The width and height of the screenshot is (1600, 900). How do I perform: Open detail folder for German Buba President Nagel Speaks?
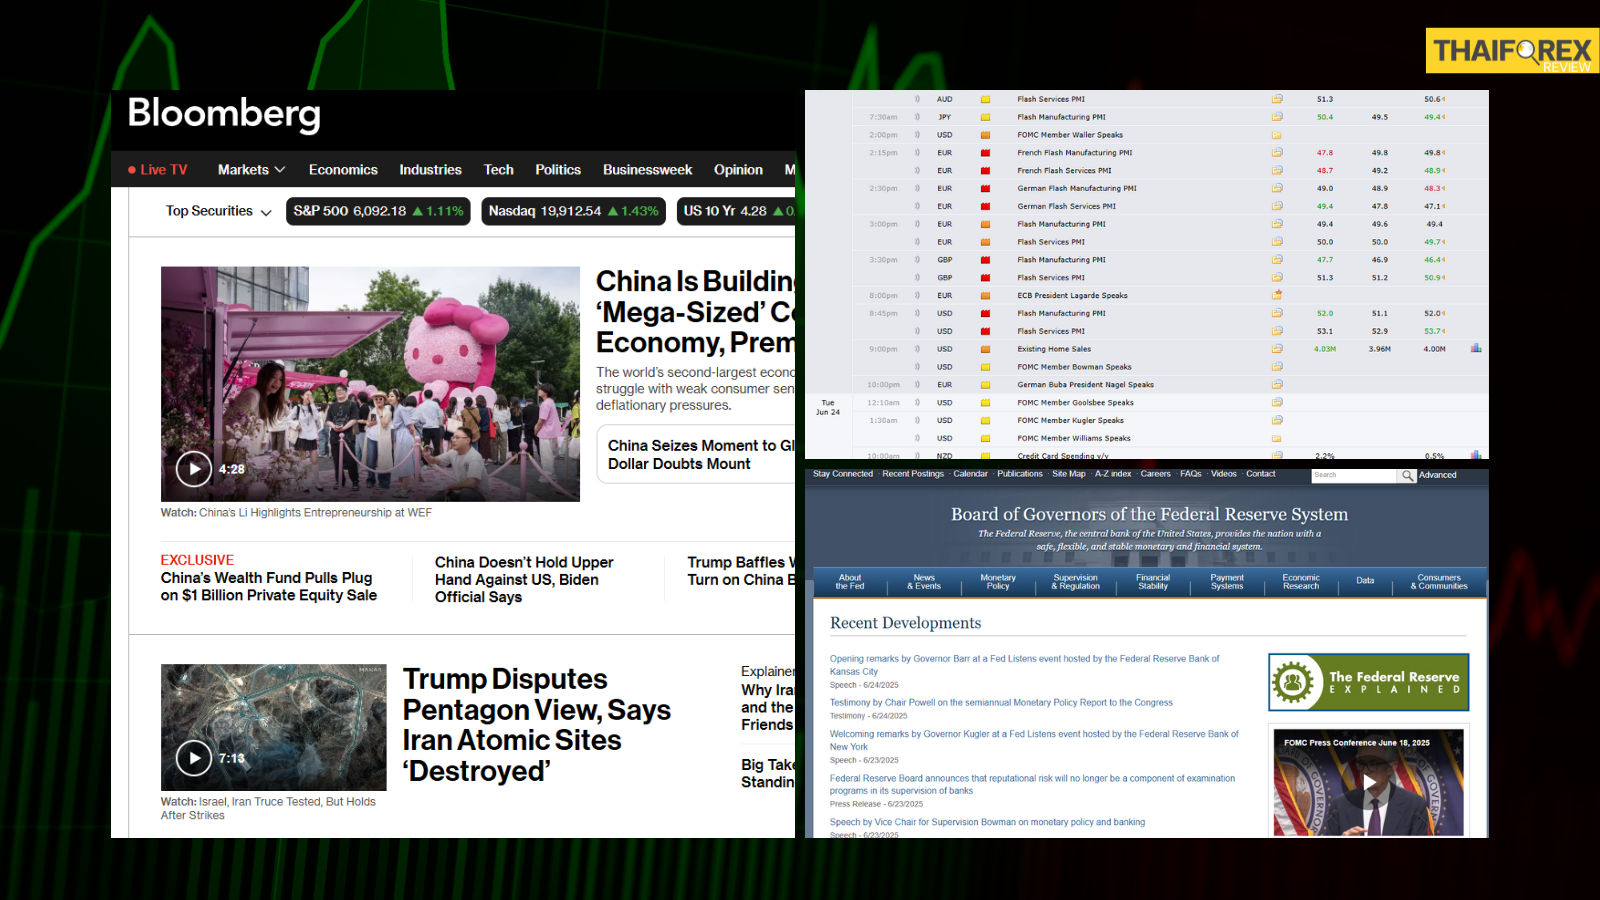pyautogui.click(x=1277, y=384)
